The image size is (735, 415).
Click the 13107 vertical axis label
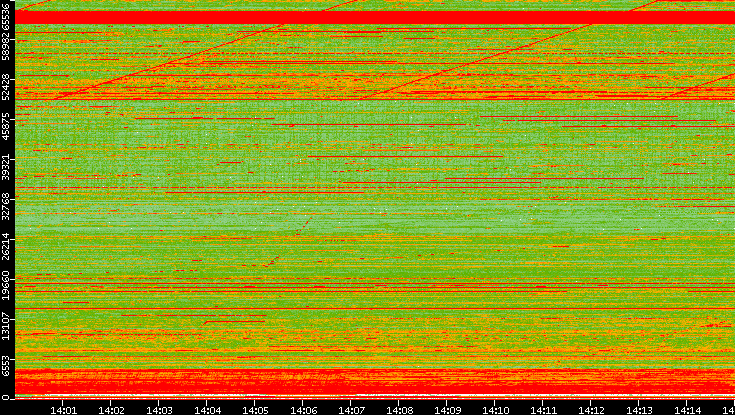pos(6,325)
